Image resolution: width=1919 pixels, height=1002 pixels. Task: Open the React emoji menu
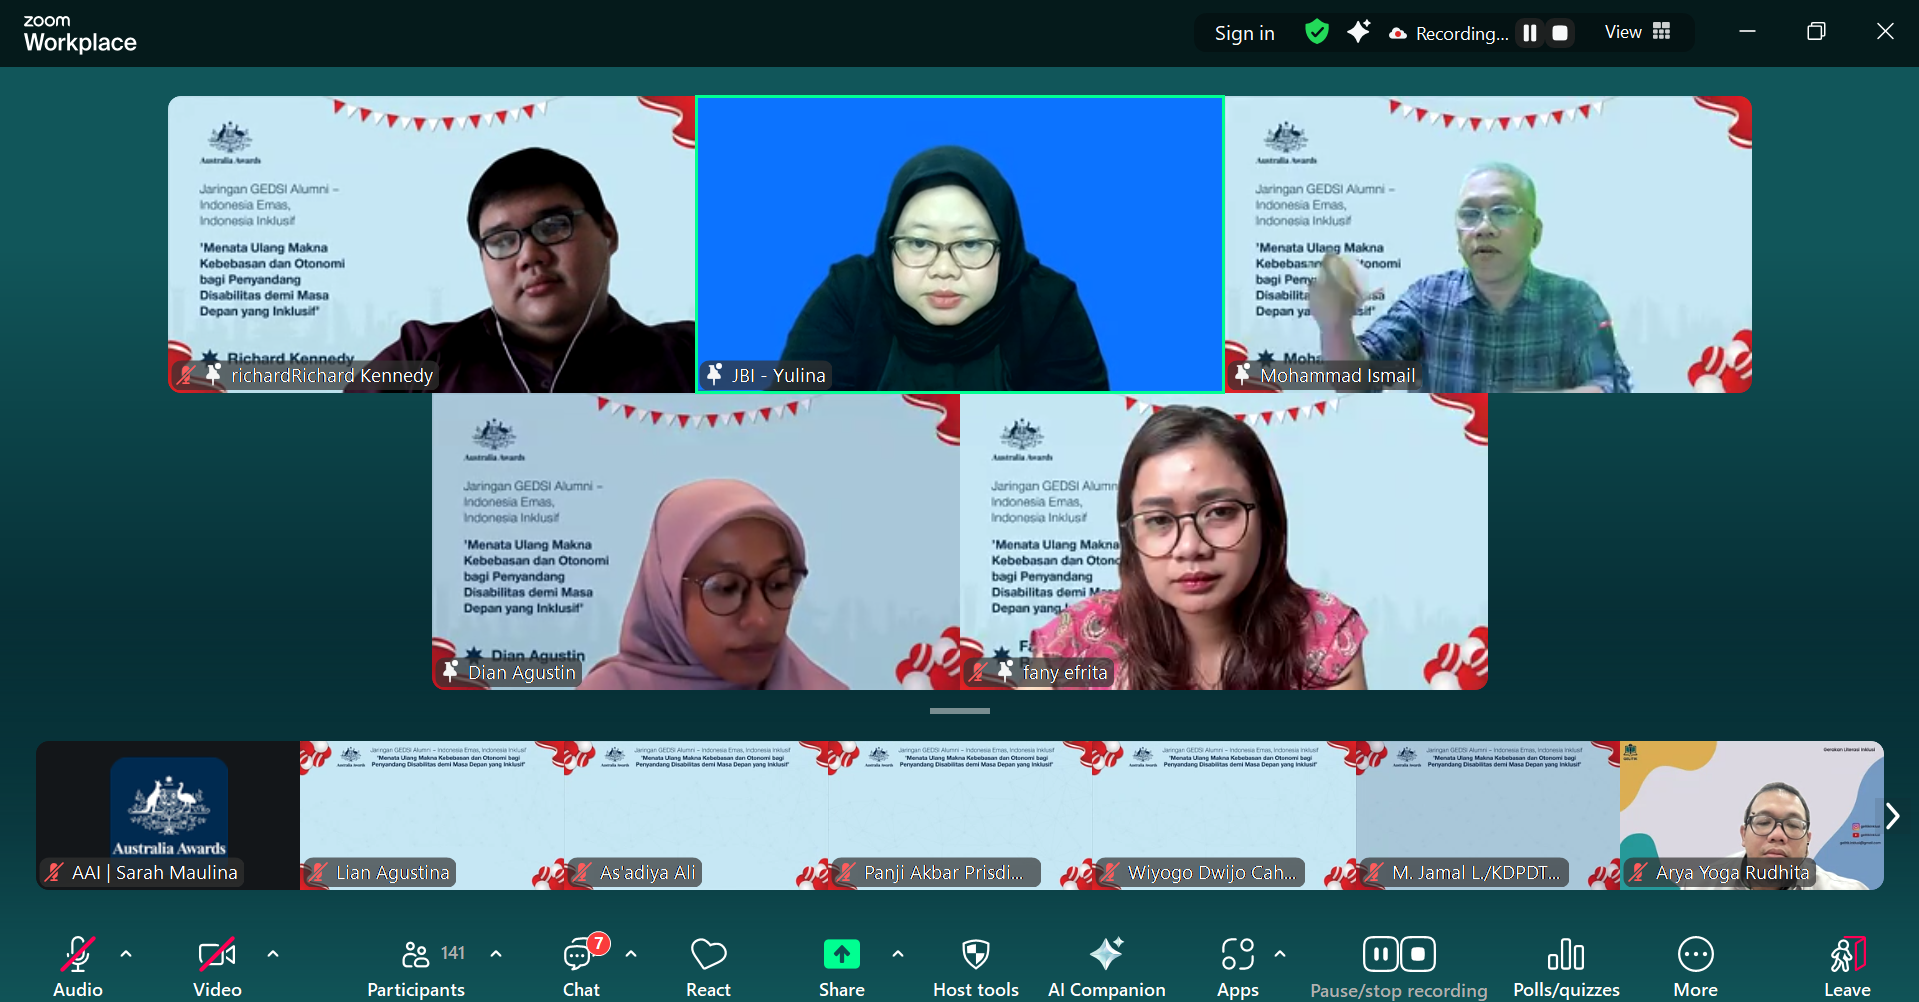[708, 967]
